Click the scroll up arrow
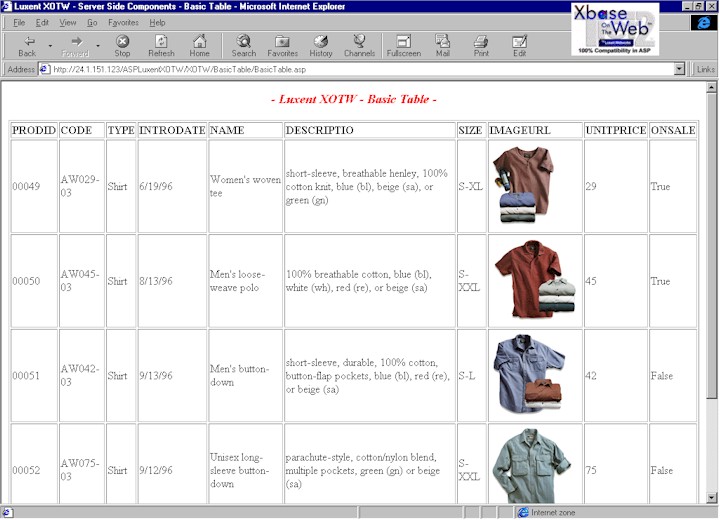Screen dimensions: 720x520 point(712,87)
